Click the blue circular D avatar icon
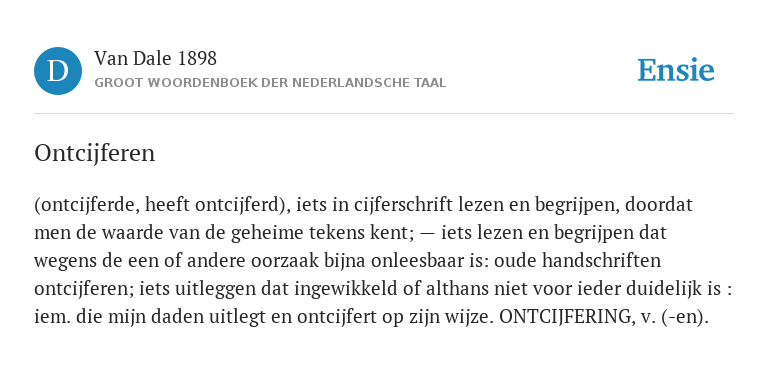 [58, 71]
